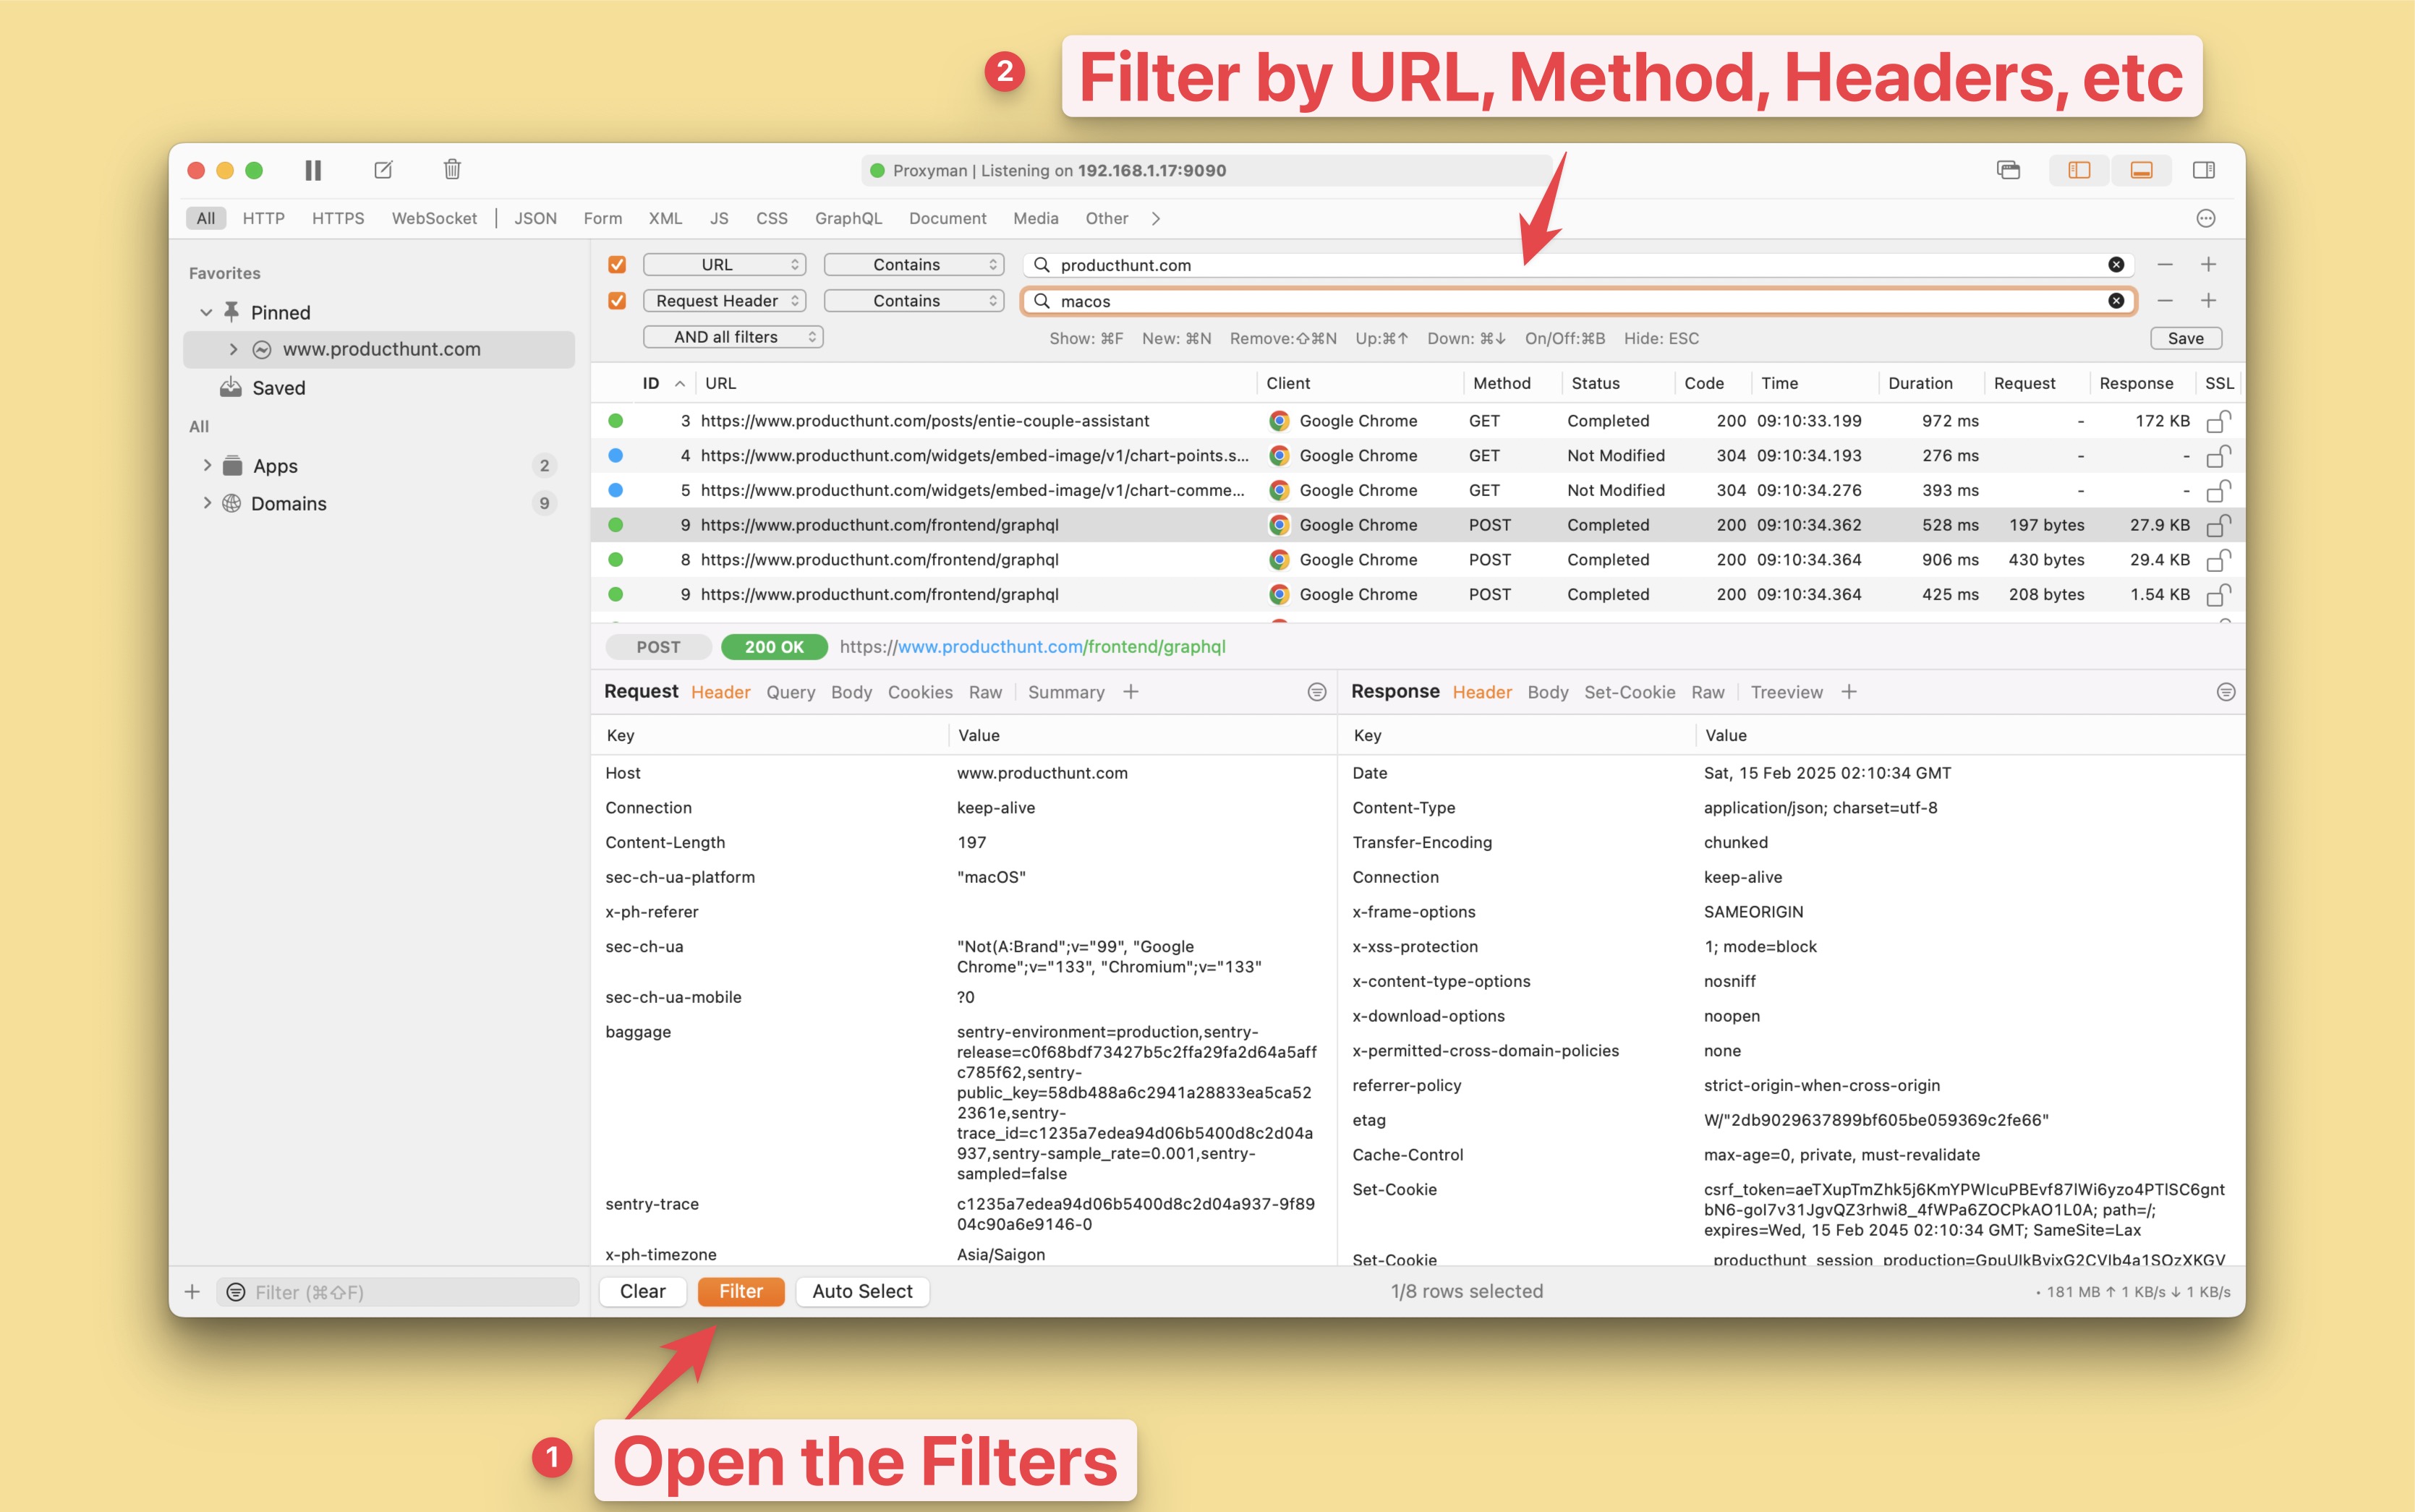2415x1512 pixels.
Task: Clear the macos filter text
Action: click(2116, 301)
